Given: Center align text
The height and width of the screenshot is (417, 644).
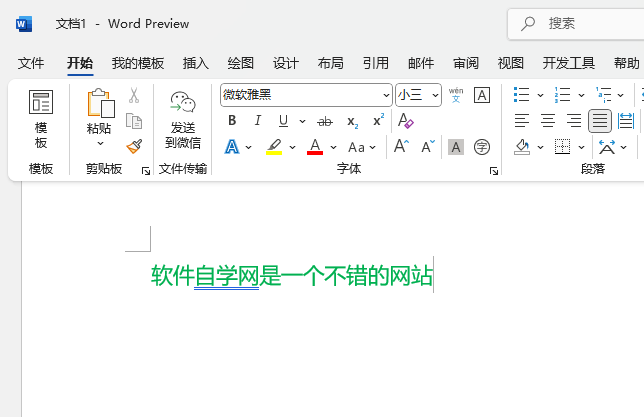Looking at the screenshot, I should [548, 121].
